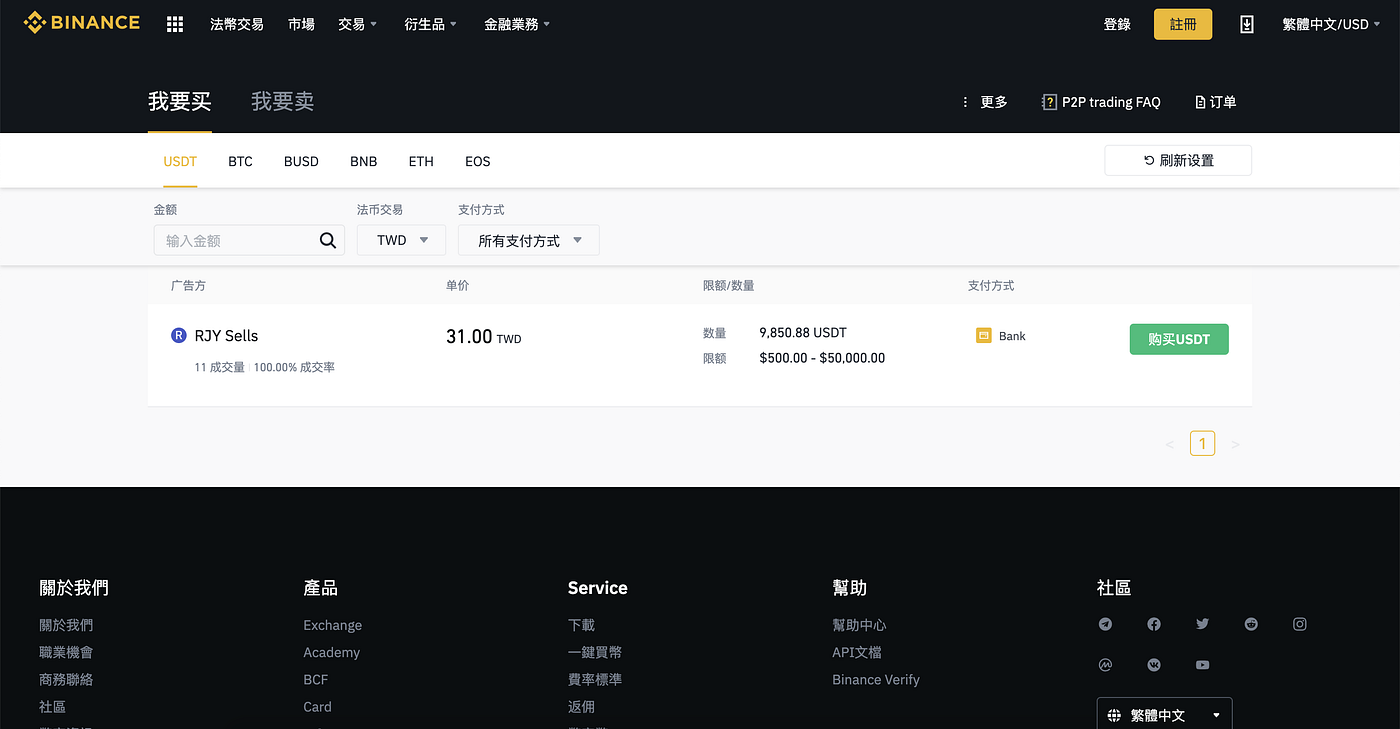Click the search magnifier in amount field
This screenshot has height=729, width=1400.
click(x=328, y=240)
